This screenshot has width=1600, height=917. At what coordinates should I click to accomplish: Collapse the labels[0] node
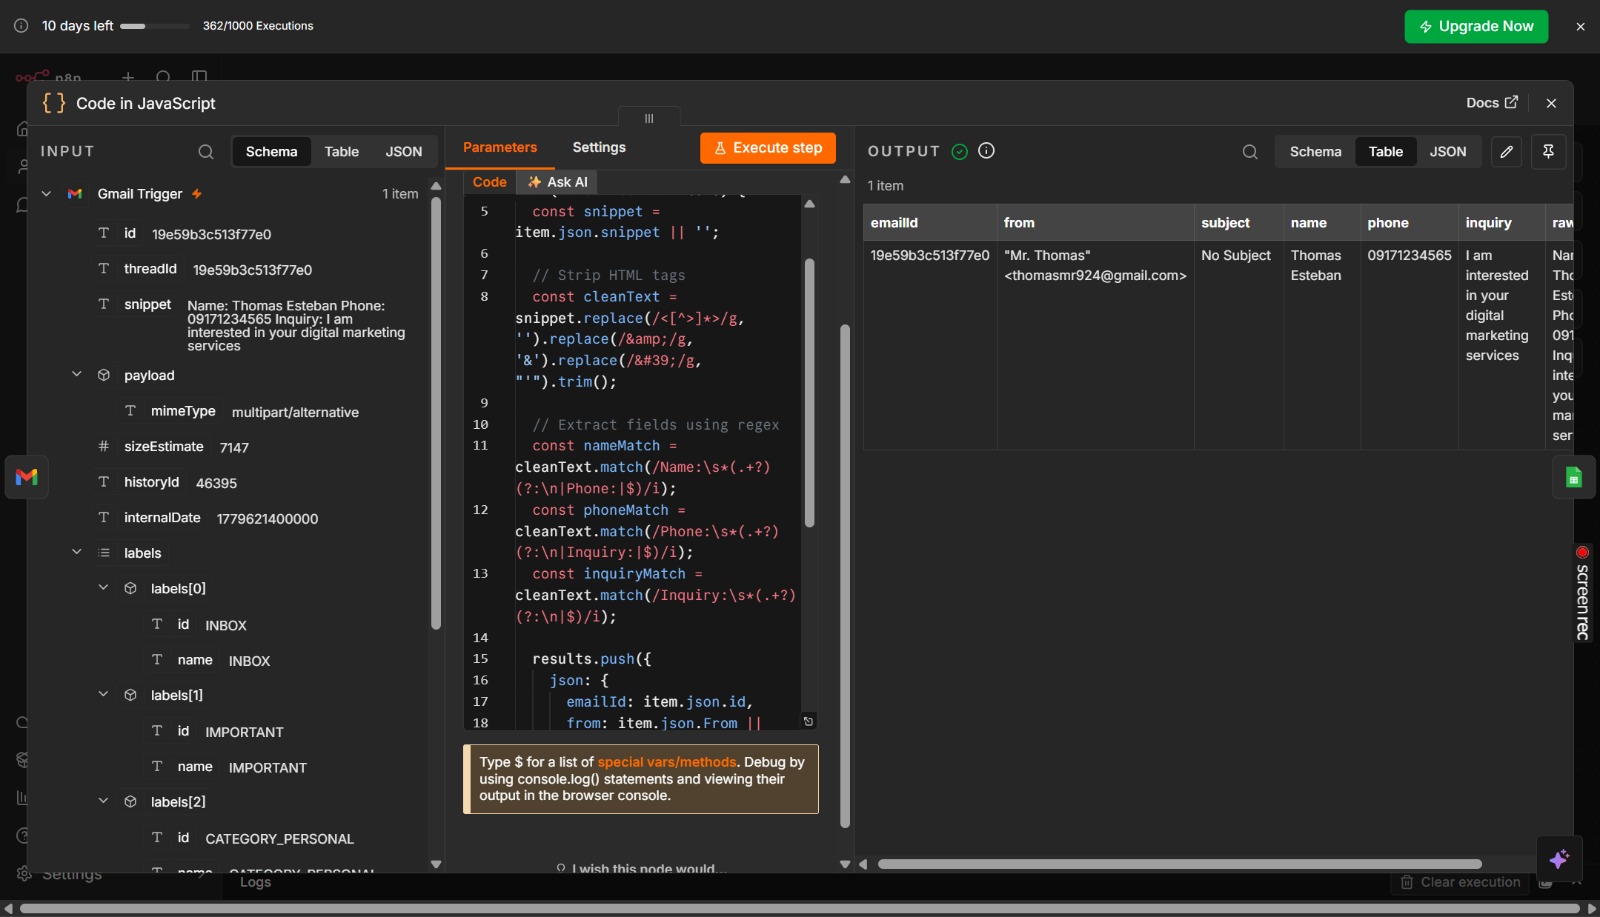[x=103, y=588]
